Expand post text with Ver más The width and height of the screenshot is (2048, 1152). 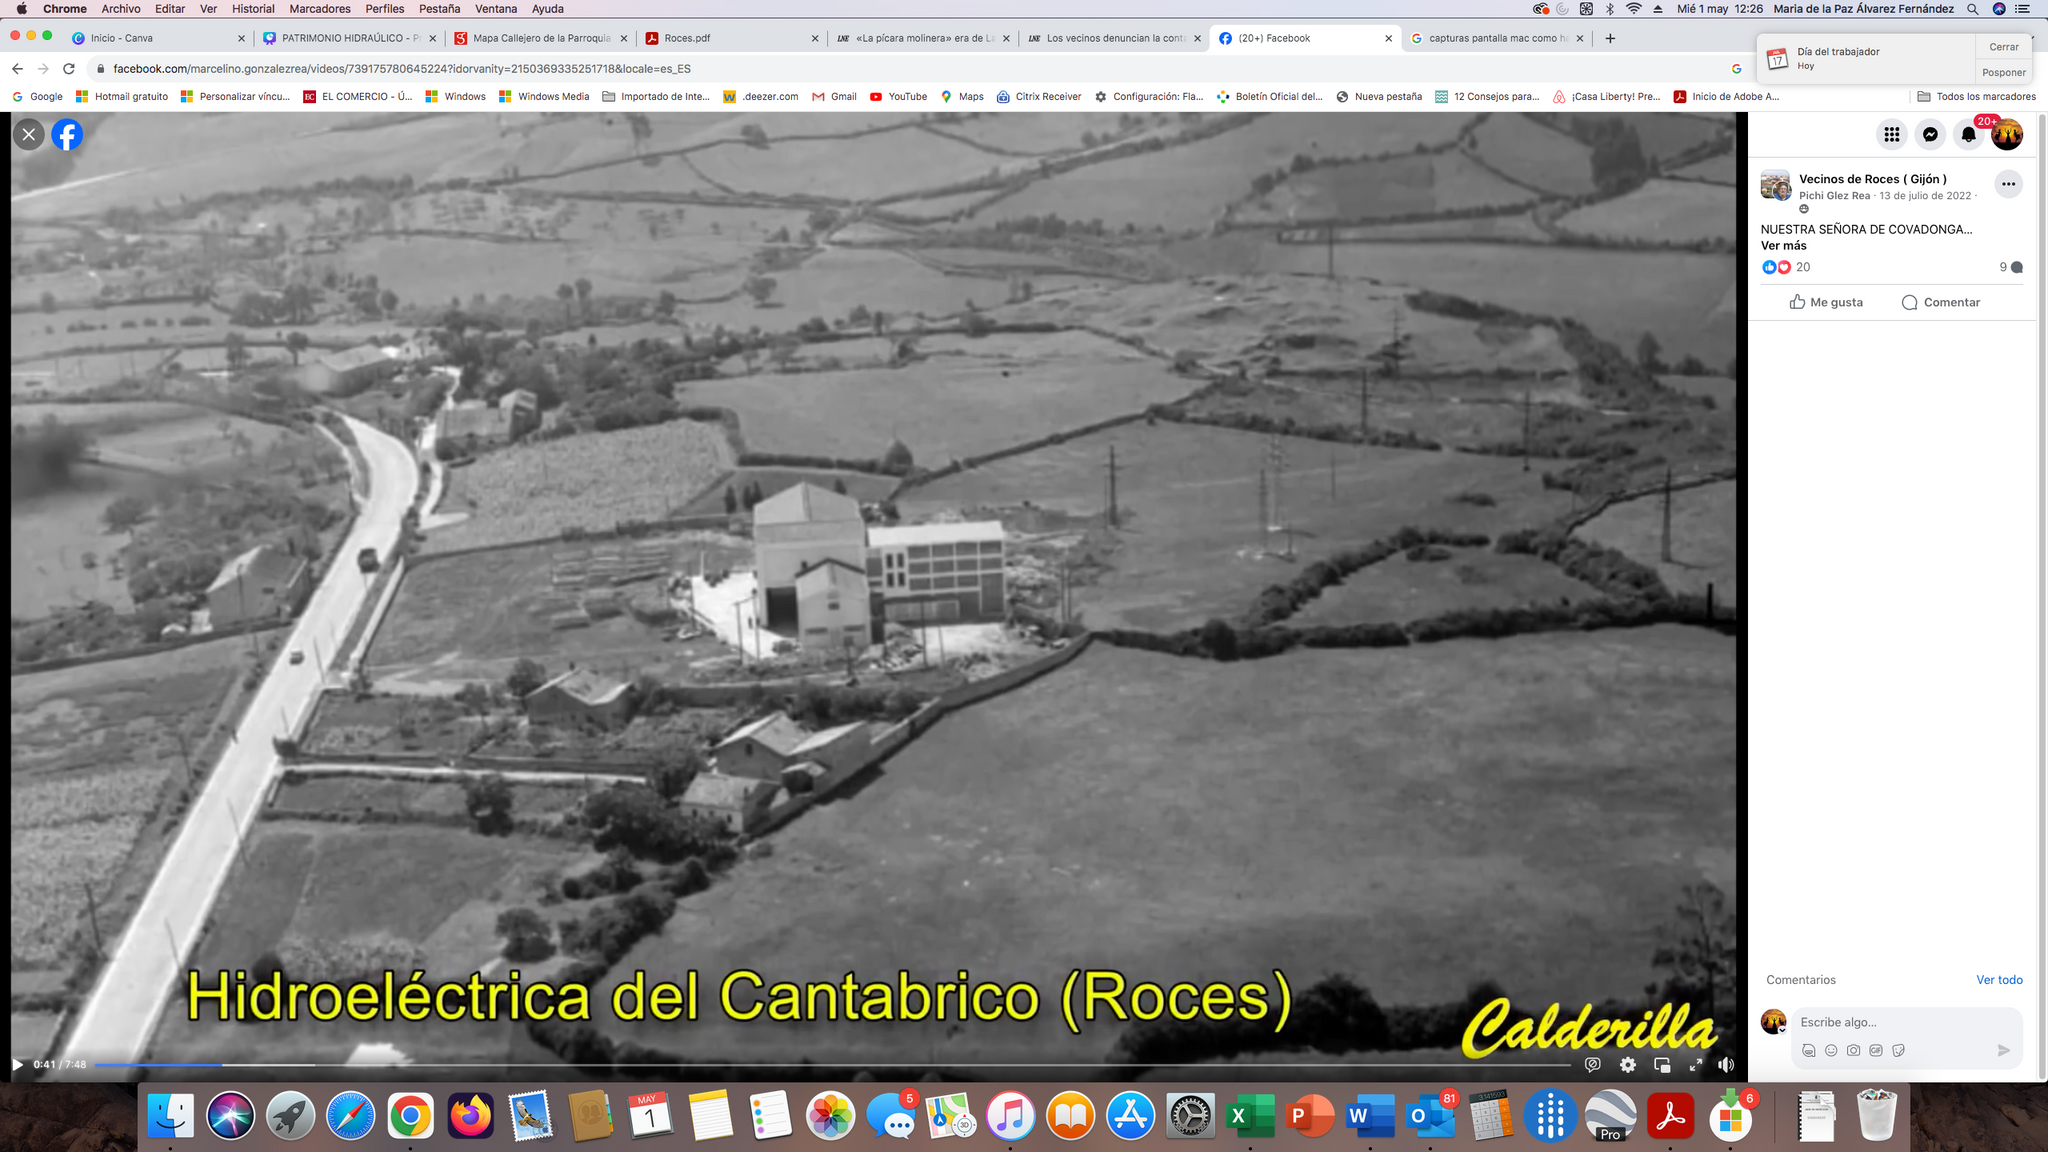[x=1783, y=246]
